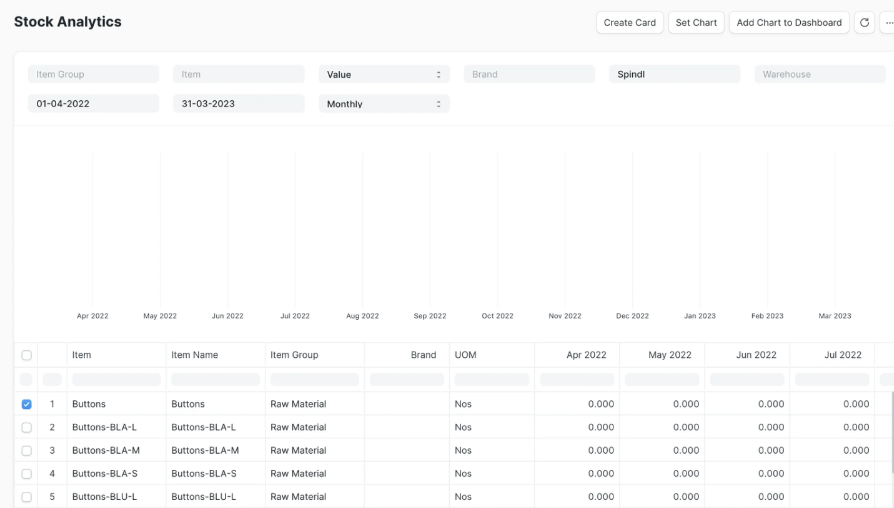Expand the Monthly range dropdown
894x508 pixels.
point(384,104)
